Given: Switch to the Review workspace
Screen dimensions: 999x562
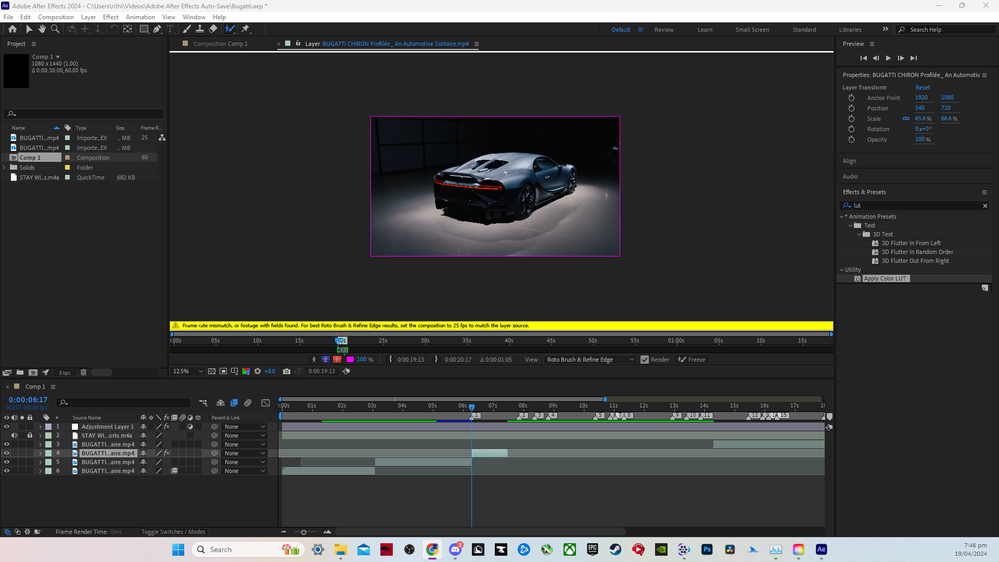Looking at the screenshot, I should (x=664, y=30).
